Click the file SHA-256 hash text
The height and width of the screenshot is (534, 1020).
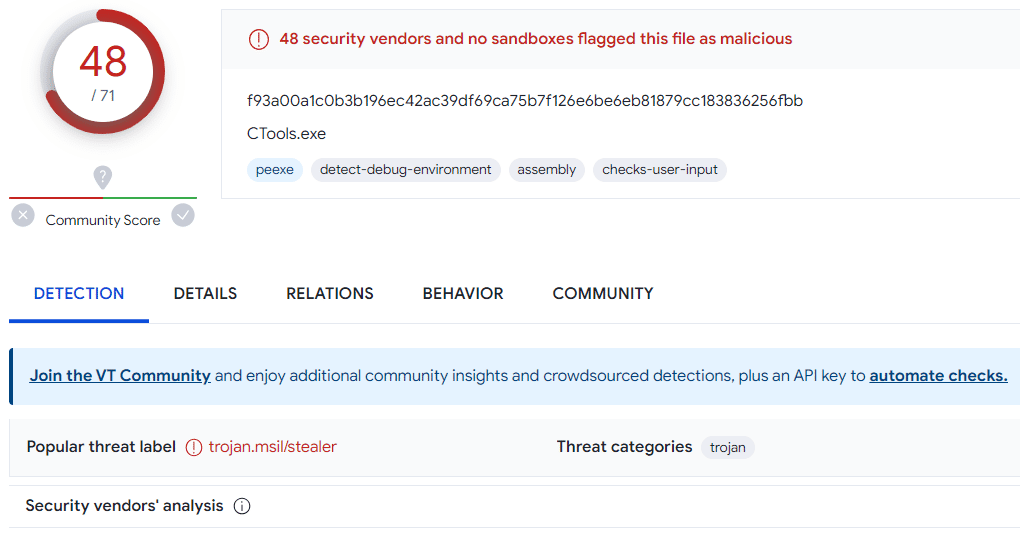tap(525, 101)
